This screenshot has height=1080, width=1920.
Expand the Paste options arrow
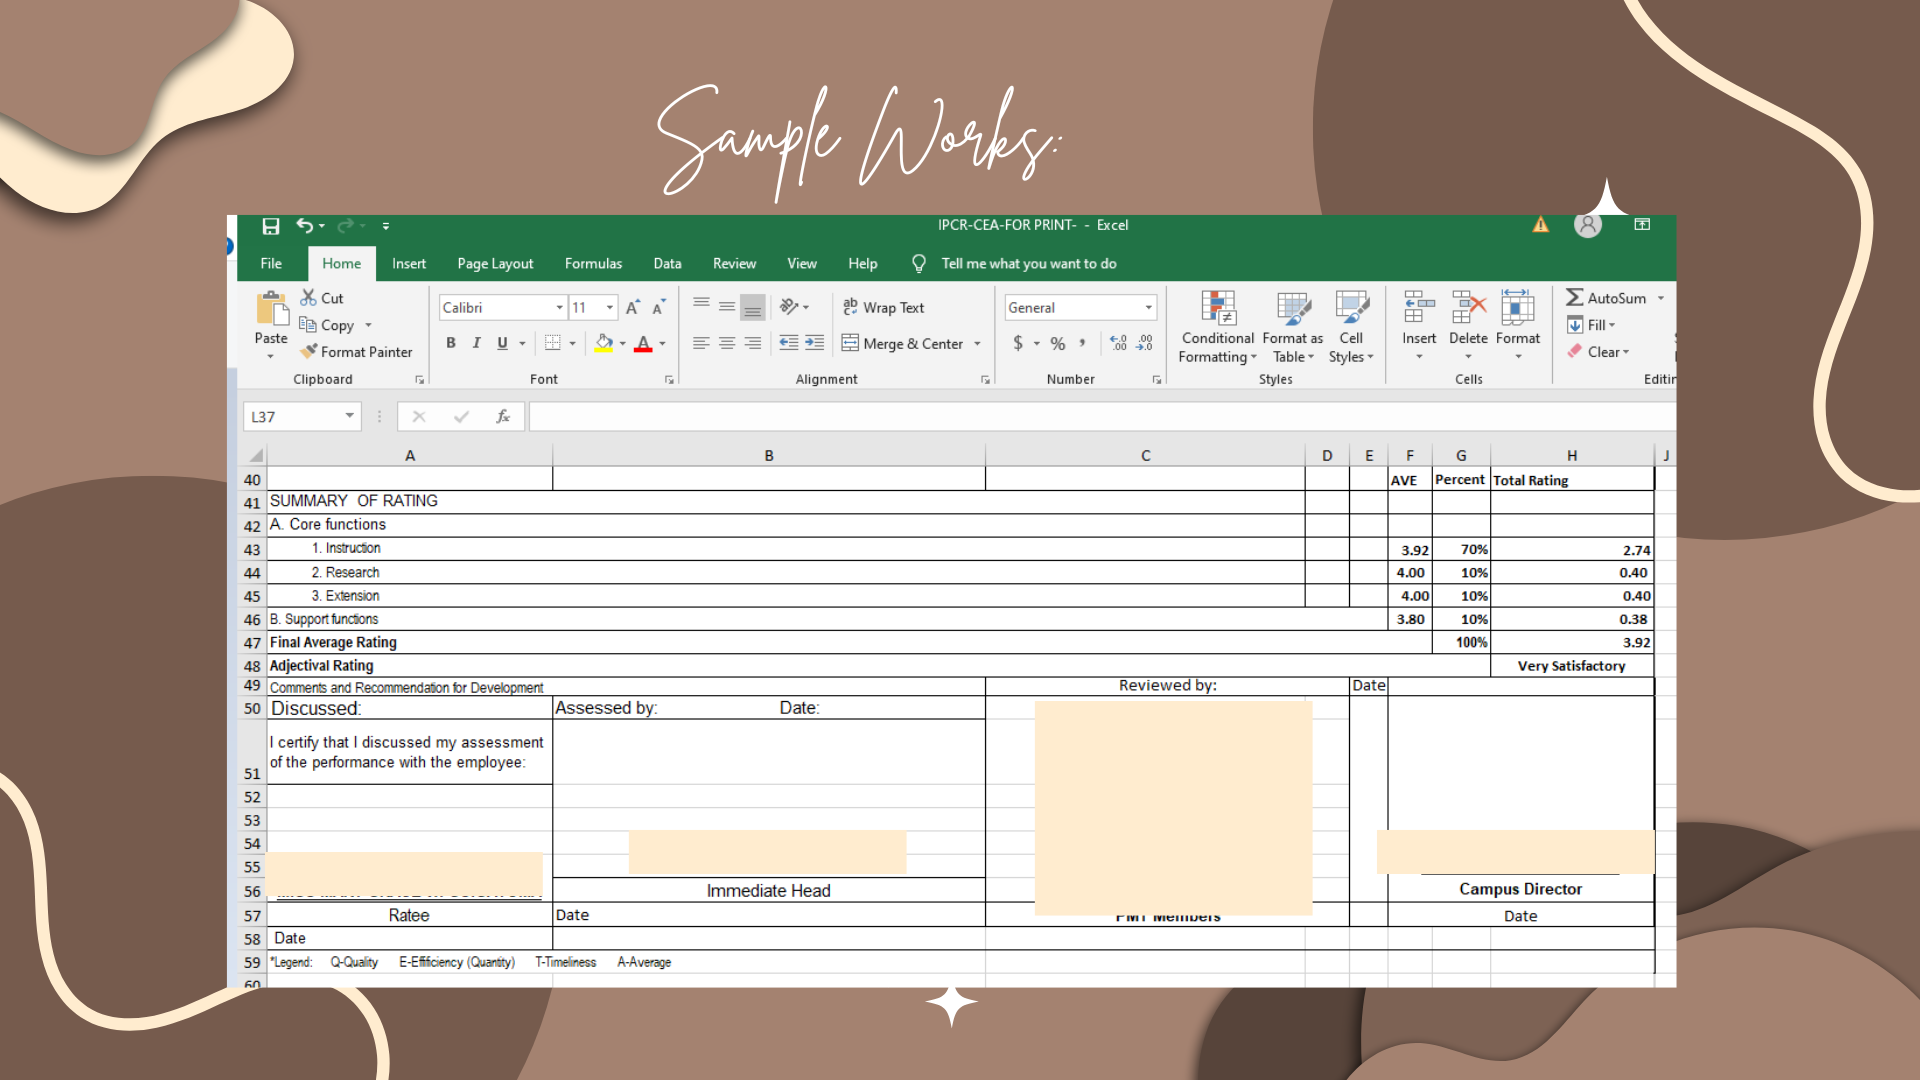pos(271,356)
